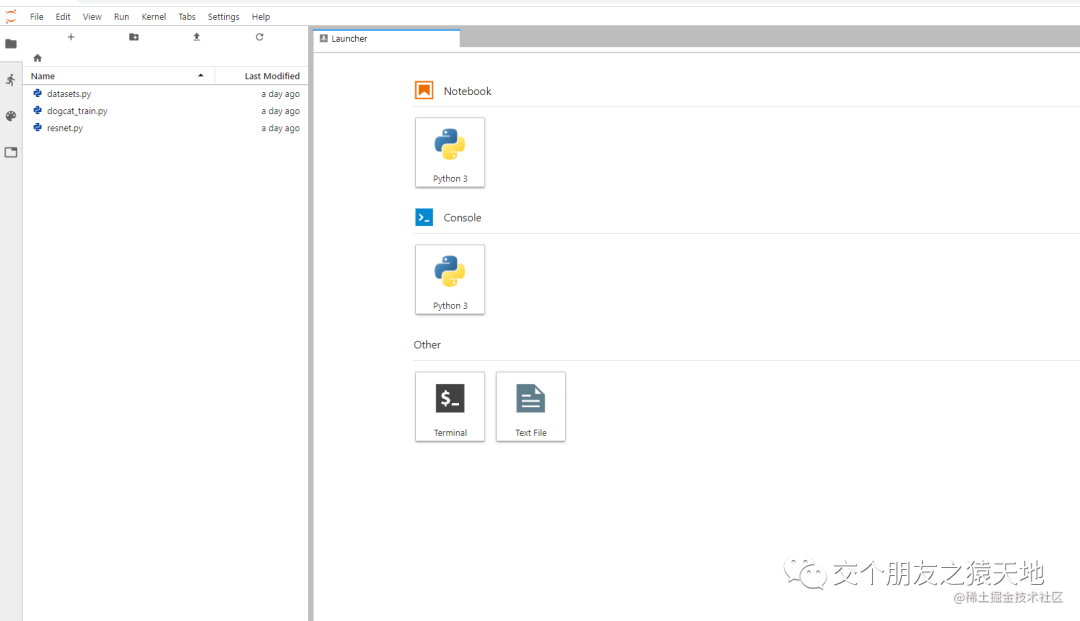
Task: Select the datasets.py file
Action: (165, 94)
